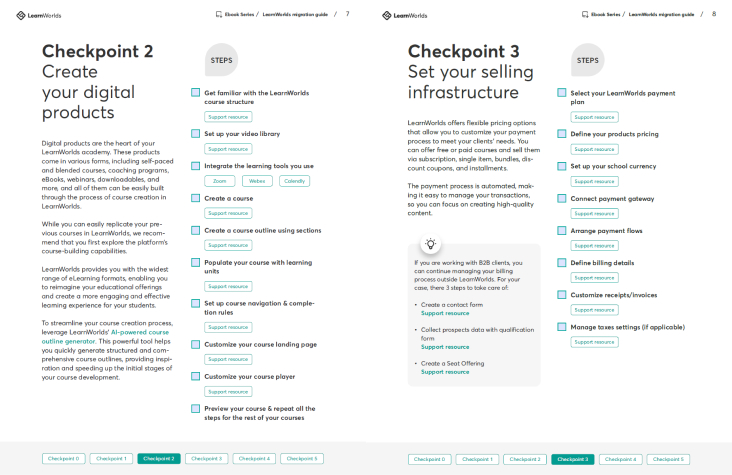This screenshot has height=475, width=732.
Task: Check the 'Connect payment gateway' box
Action: point(562,198)
